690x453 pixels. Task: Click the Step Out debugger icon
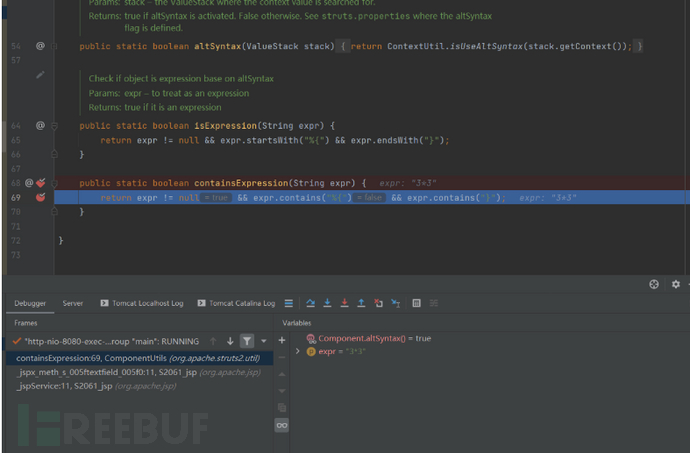(x=361, y=303)
